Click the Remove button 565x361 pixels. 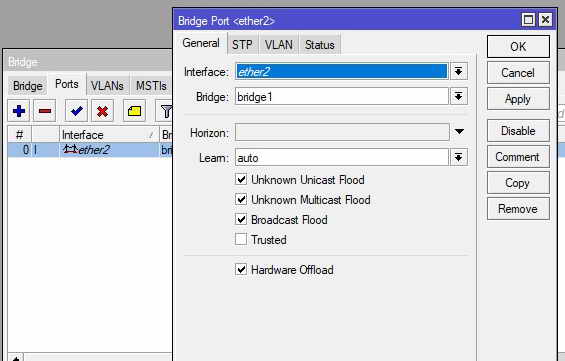coord(518,209)
